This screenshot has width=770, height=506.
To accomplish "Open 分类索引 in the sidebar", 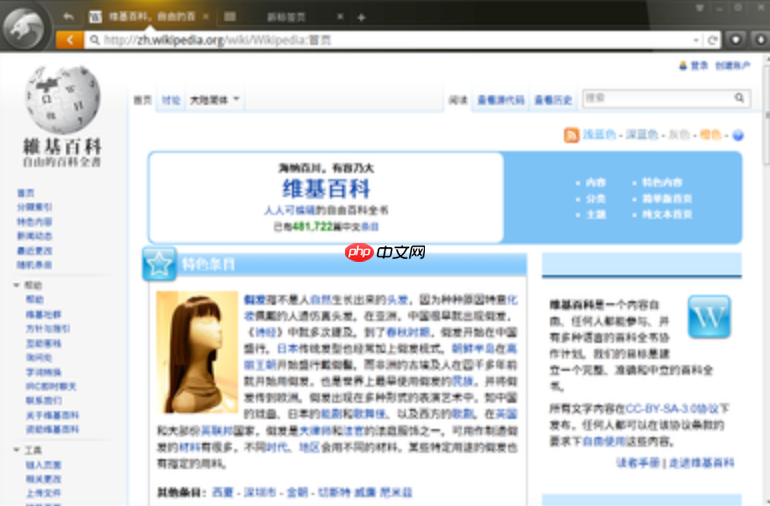I will tap(34, 207).
